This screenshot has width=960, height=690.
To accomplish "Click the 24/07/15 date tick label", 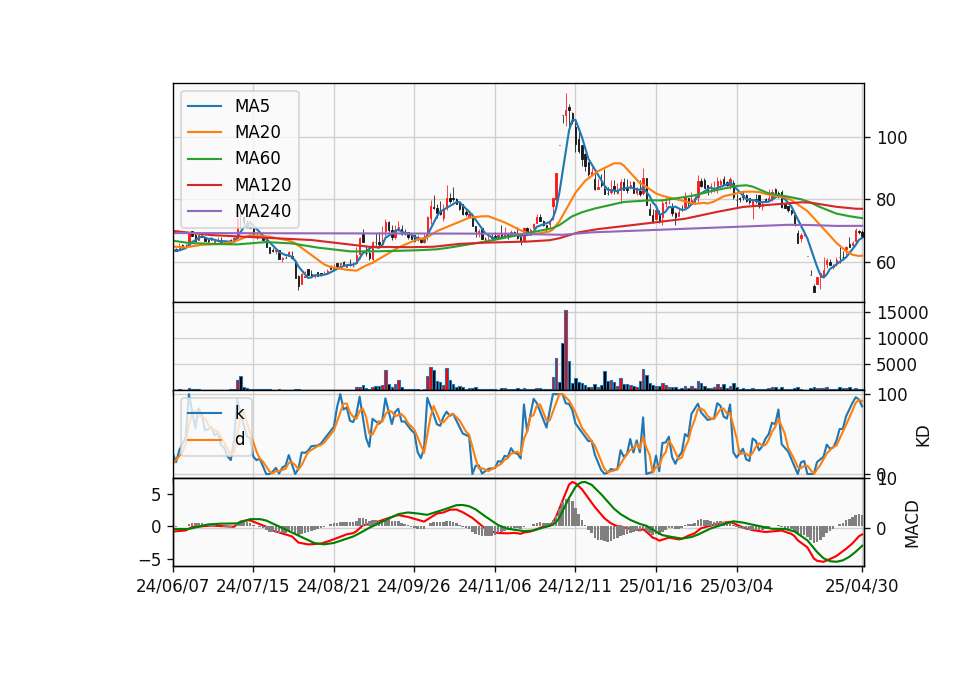I will tap(253, 586).
